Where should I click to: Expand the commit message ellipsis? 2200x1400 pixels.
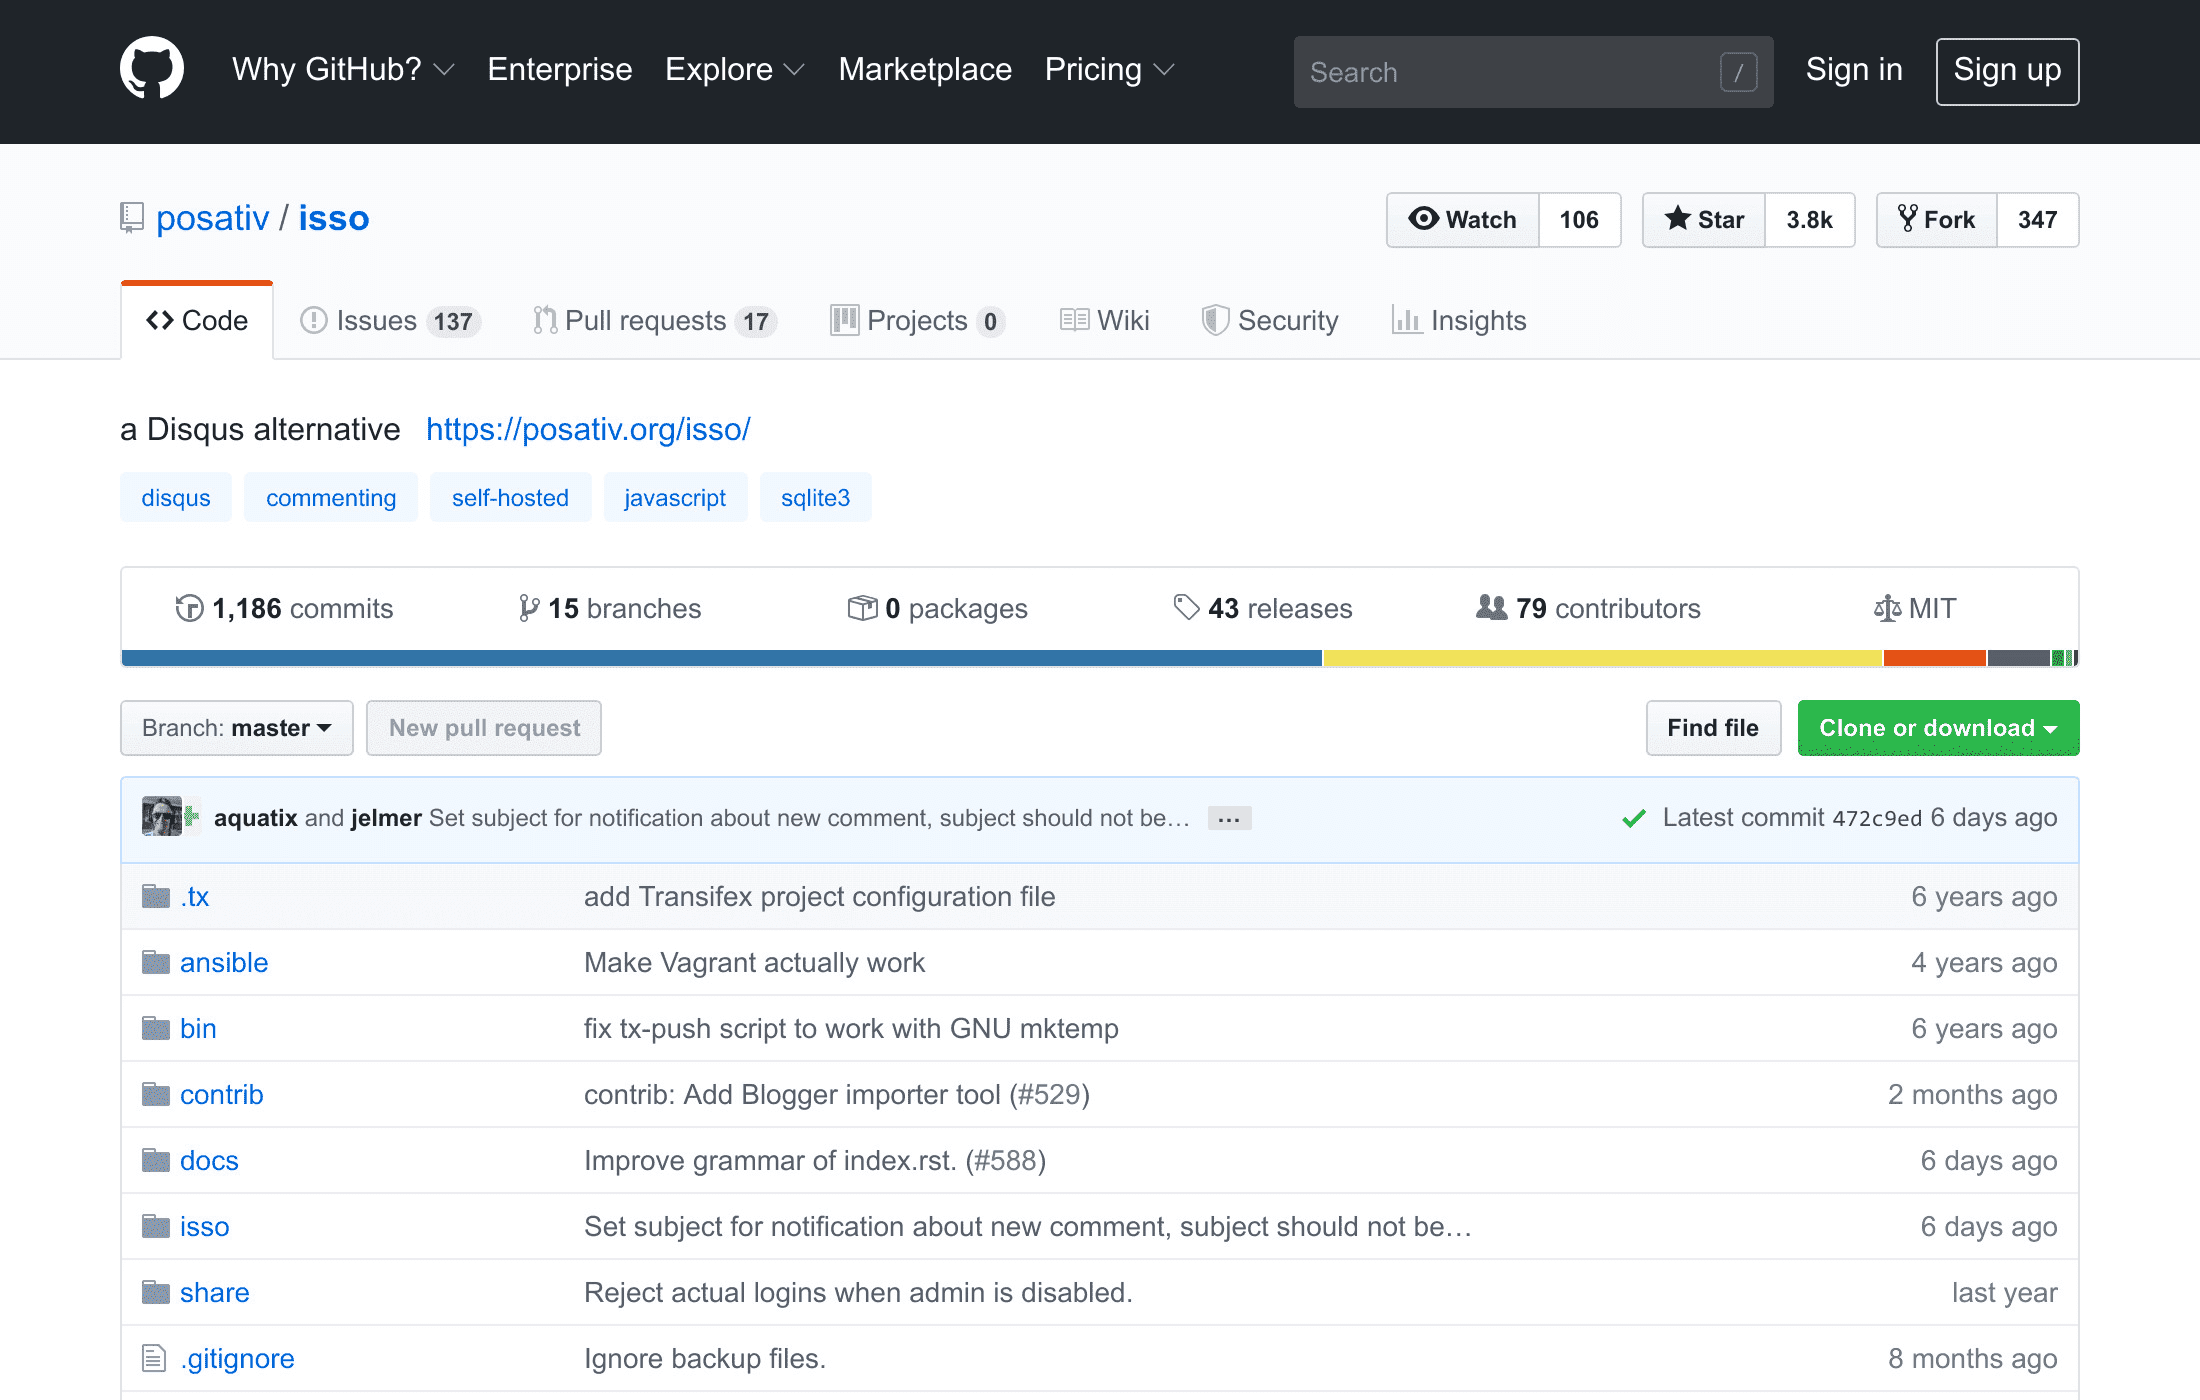click(1229, 818)
